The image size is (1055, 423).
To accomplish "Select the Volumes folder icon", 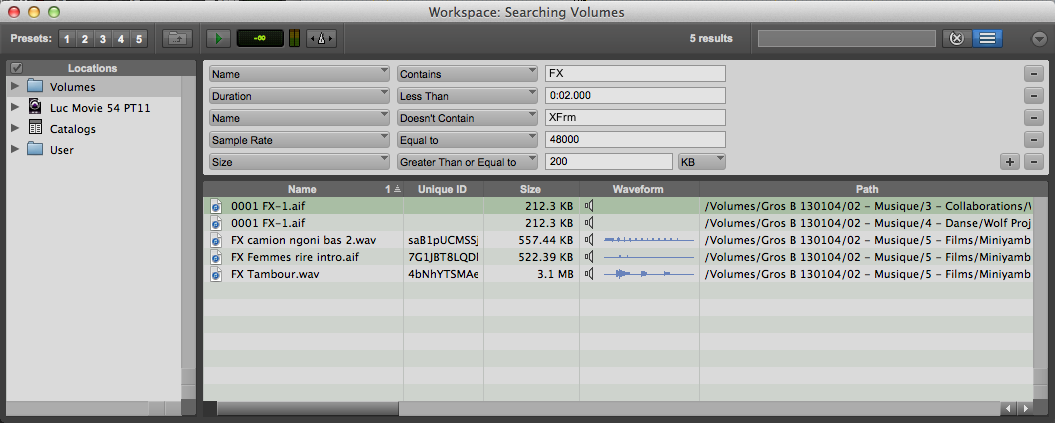I will (x=36, y=87).
